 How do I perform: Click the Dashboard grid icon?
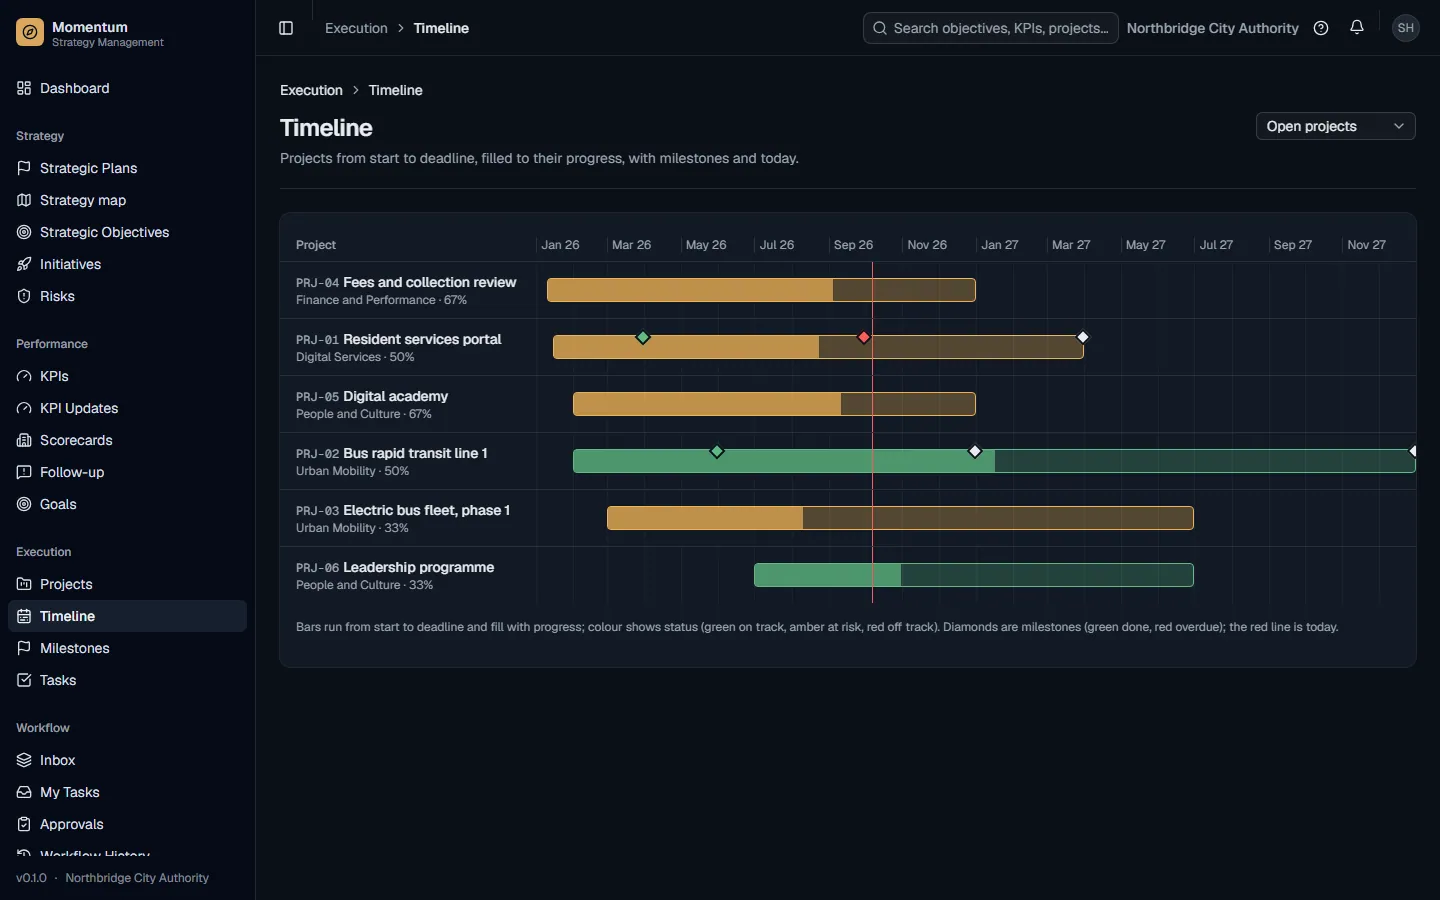point(24,88)
